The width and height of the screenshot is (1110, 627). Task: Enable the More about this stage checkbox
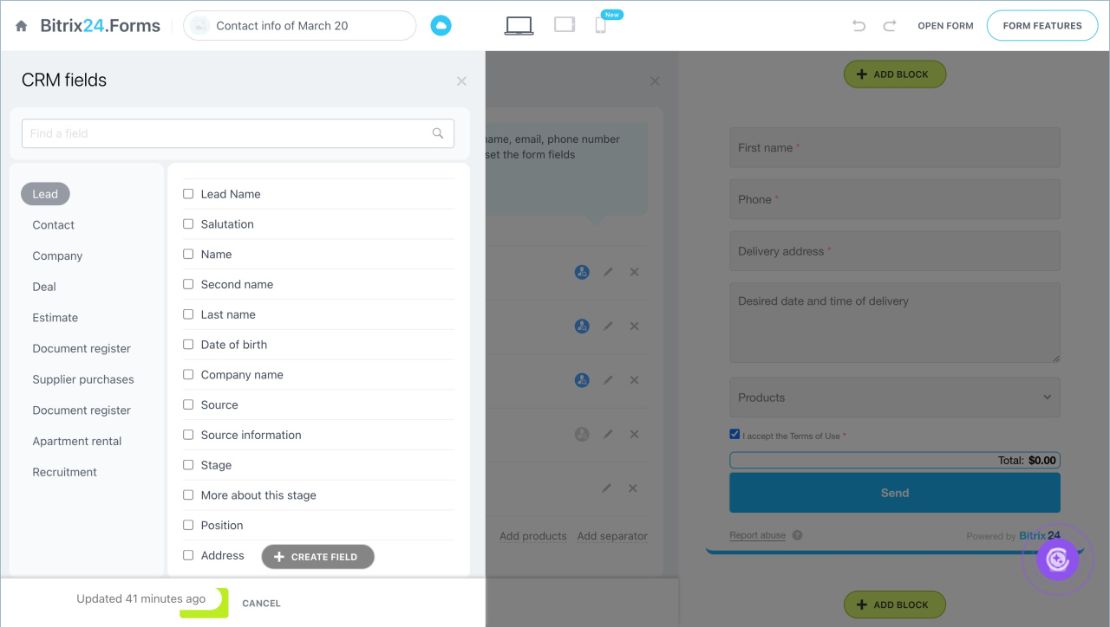[x=188, y=495]
